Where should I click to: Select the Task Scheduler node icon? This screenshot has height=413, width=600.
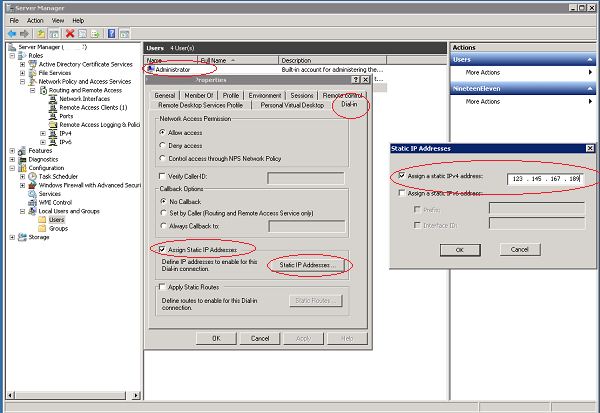pyautogui.click(x=32, y=175)
